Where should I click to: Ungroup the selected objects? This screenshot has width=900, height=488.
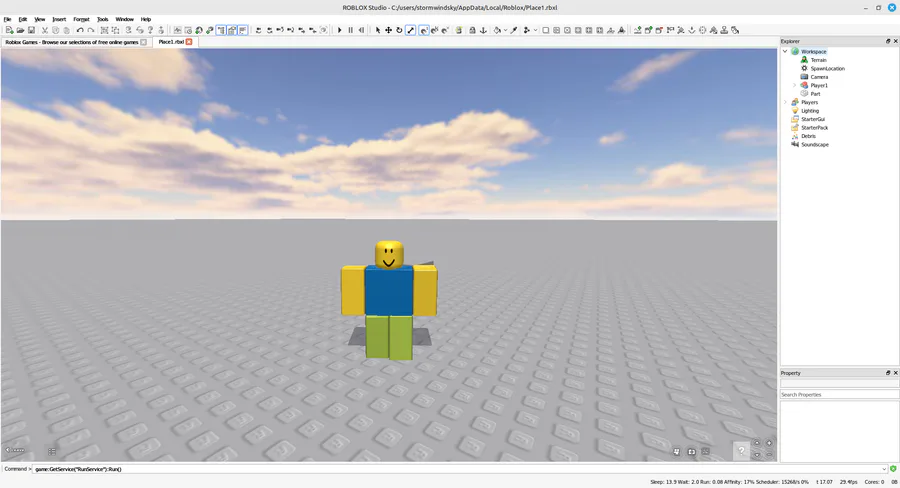pyautogui.click(x=115, y=30)
